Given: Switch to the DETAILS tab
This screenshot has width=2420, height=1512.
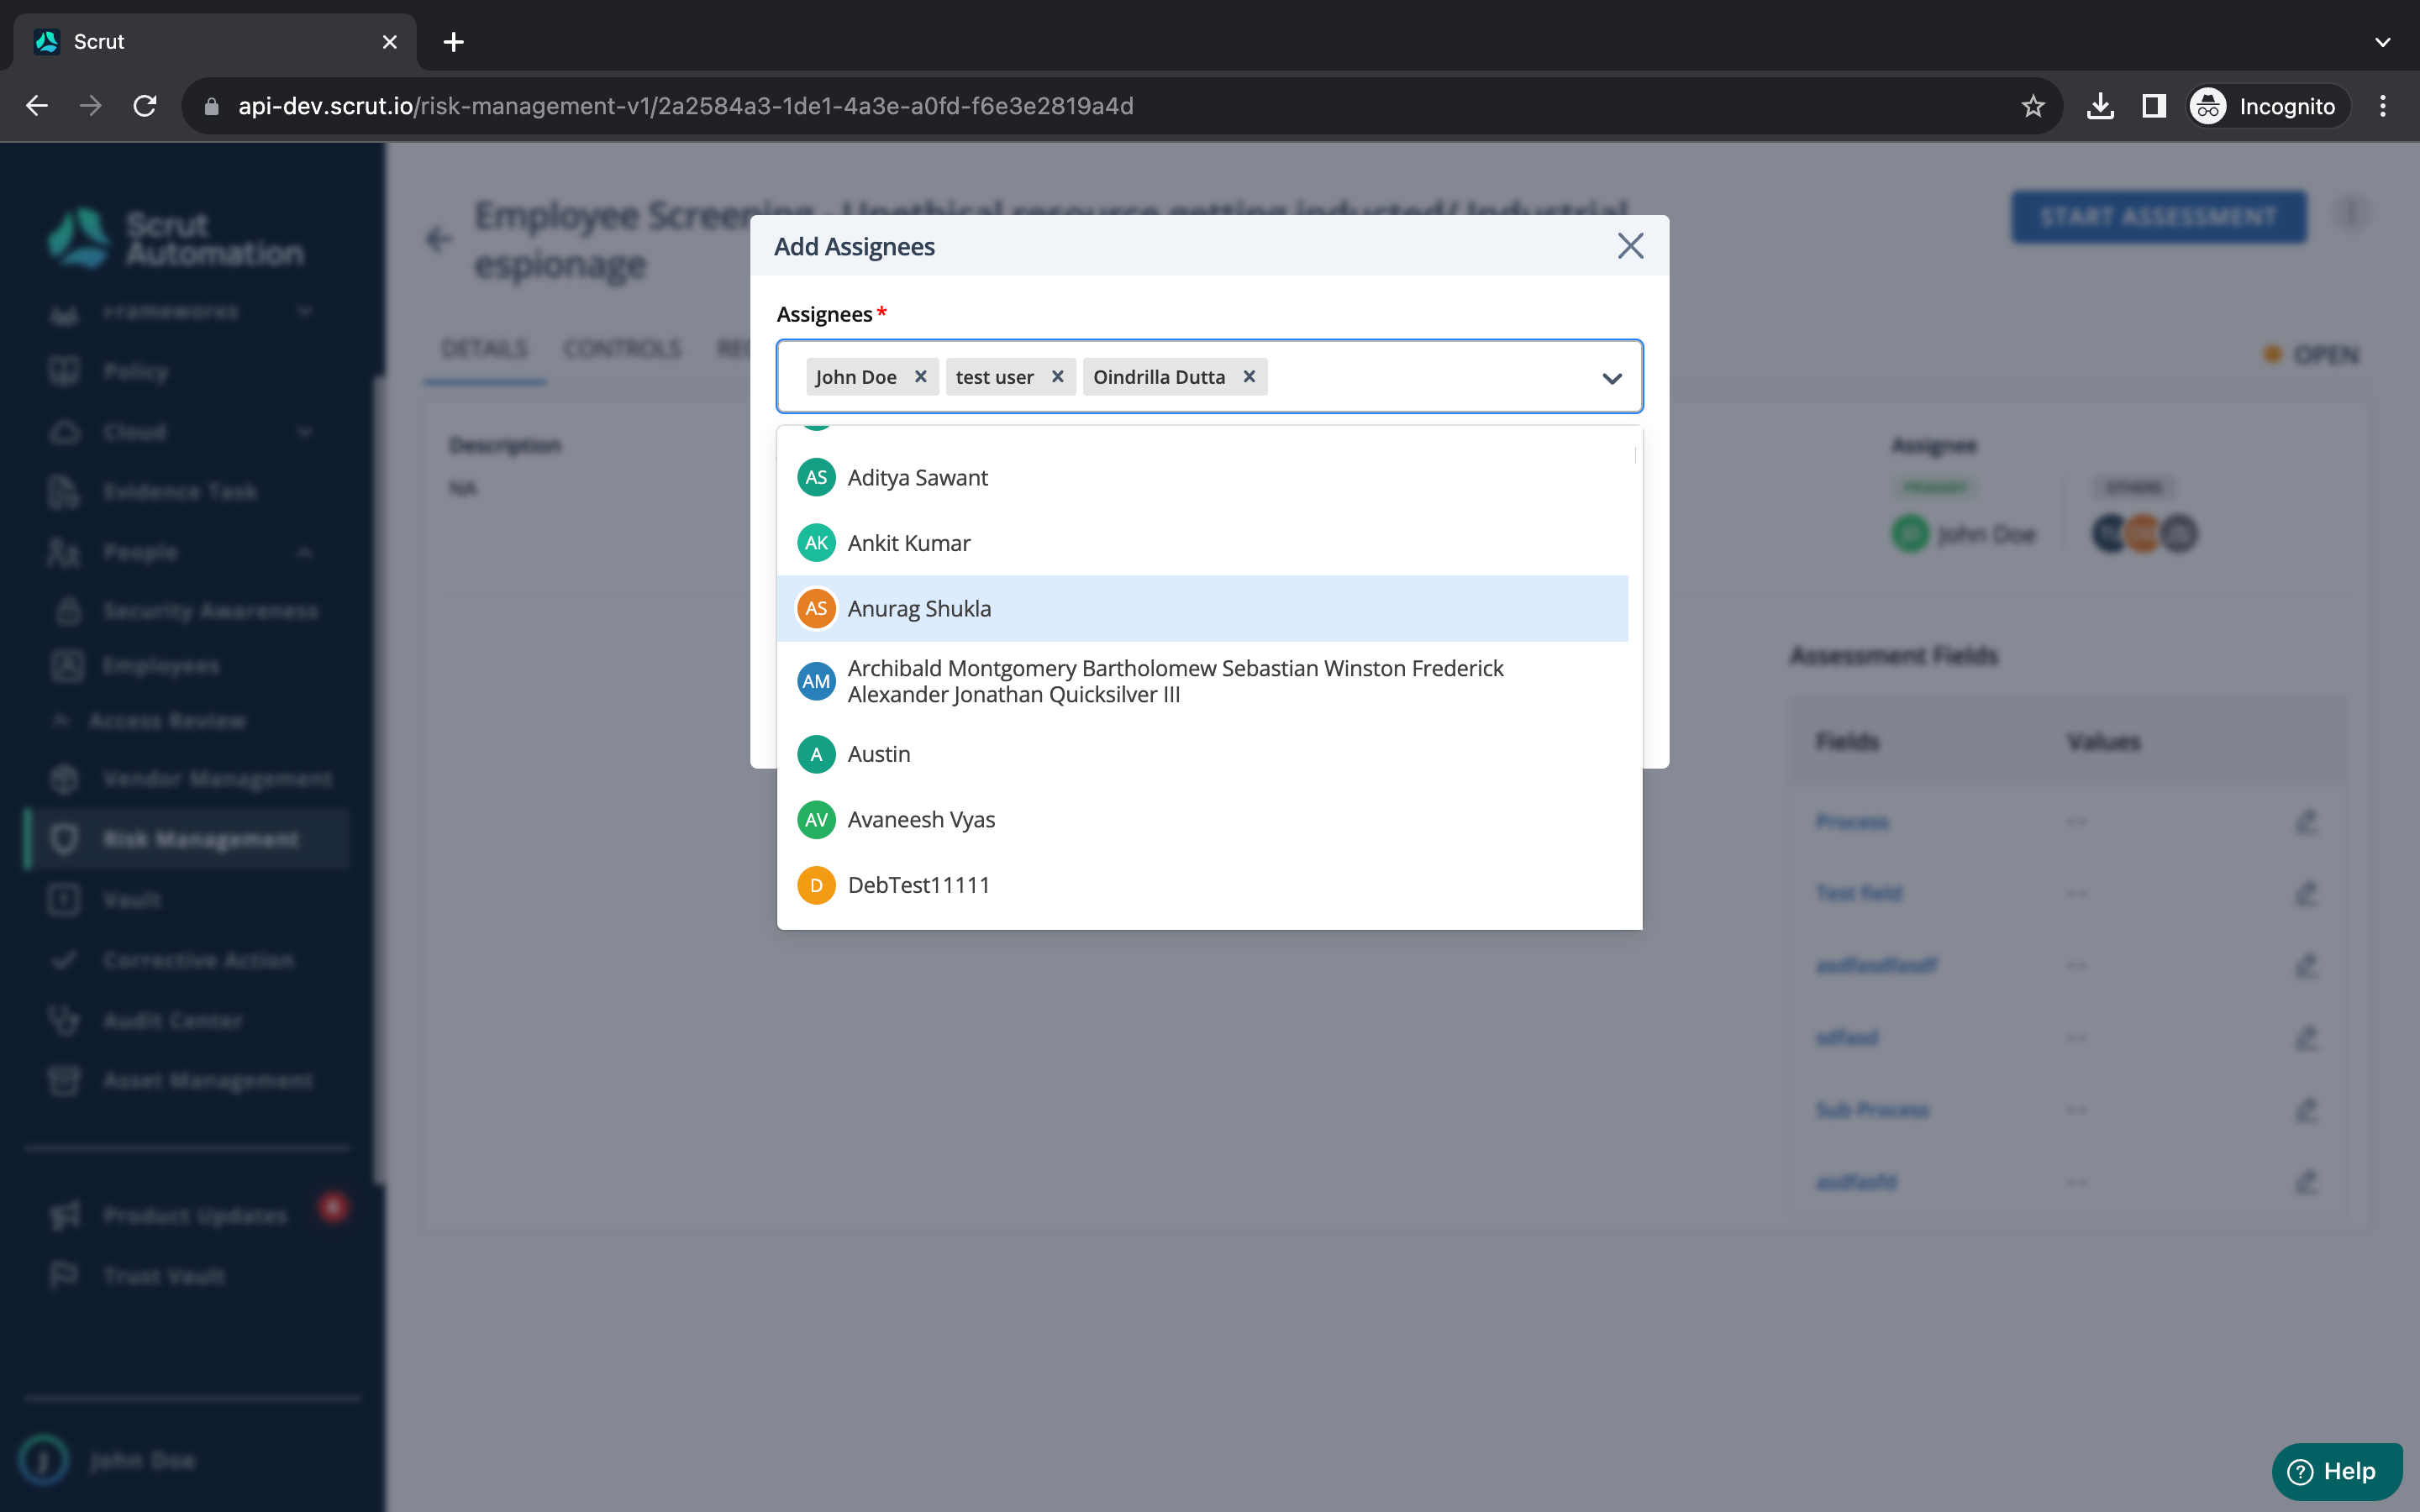Looking at the screenshot, I should point(484,349).
